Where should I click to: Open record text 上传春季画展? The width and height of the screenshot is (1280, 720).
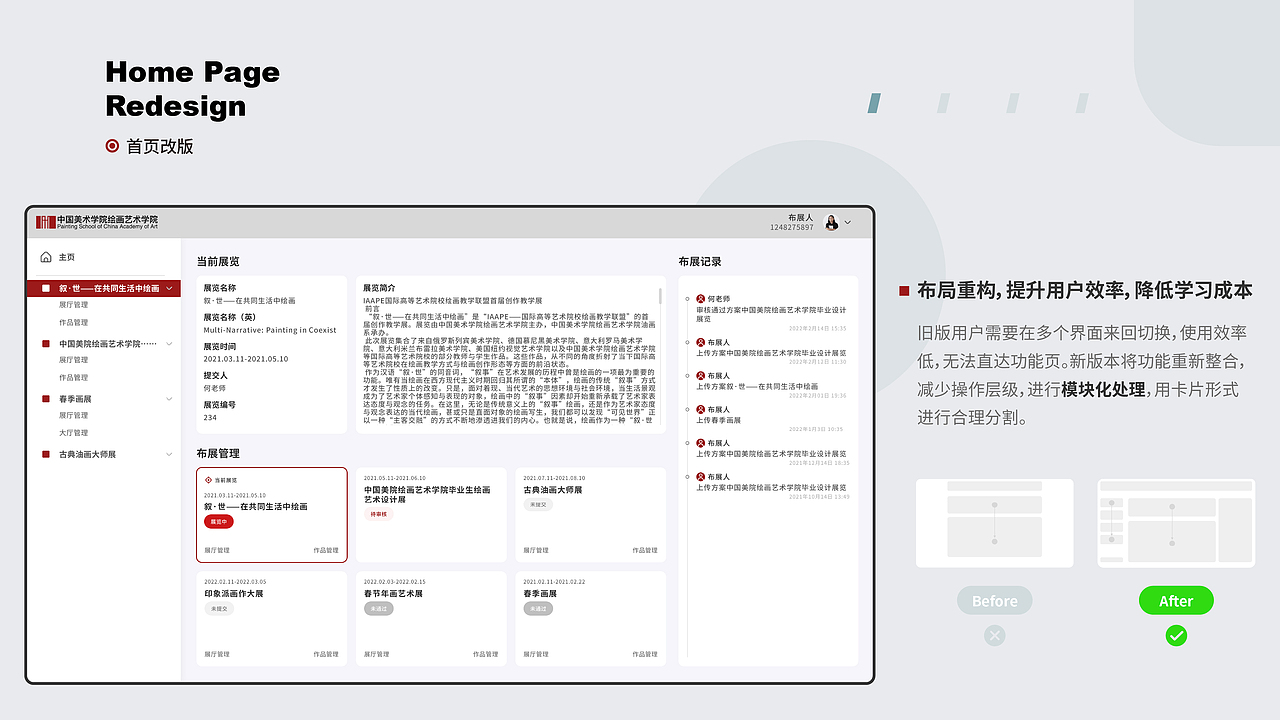coord(718,420)
